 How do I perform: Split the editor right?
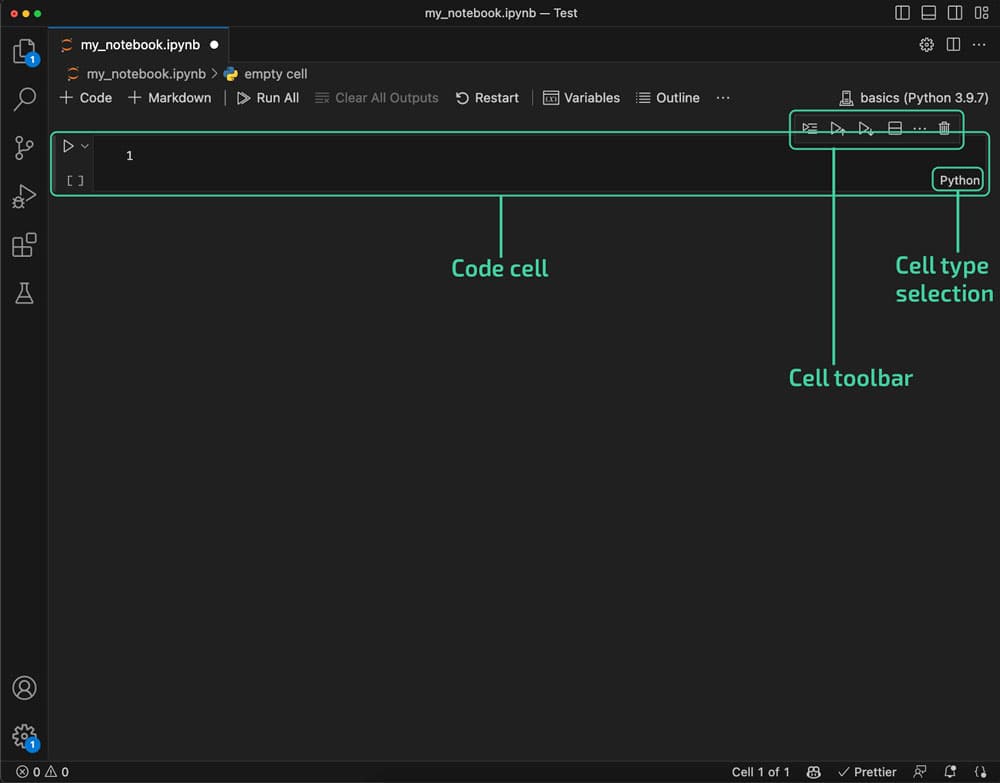[x=953, y=45]
